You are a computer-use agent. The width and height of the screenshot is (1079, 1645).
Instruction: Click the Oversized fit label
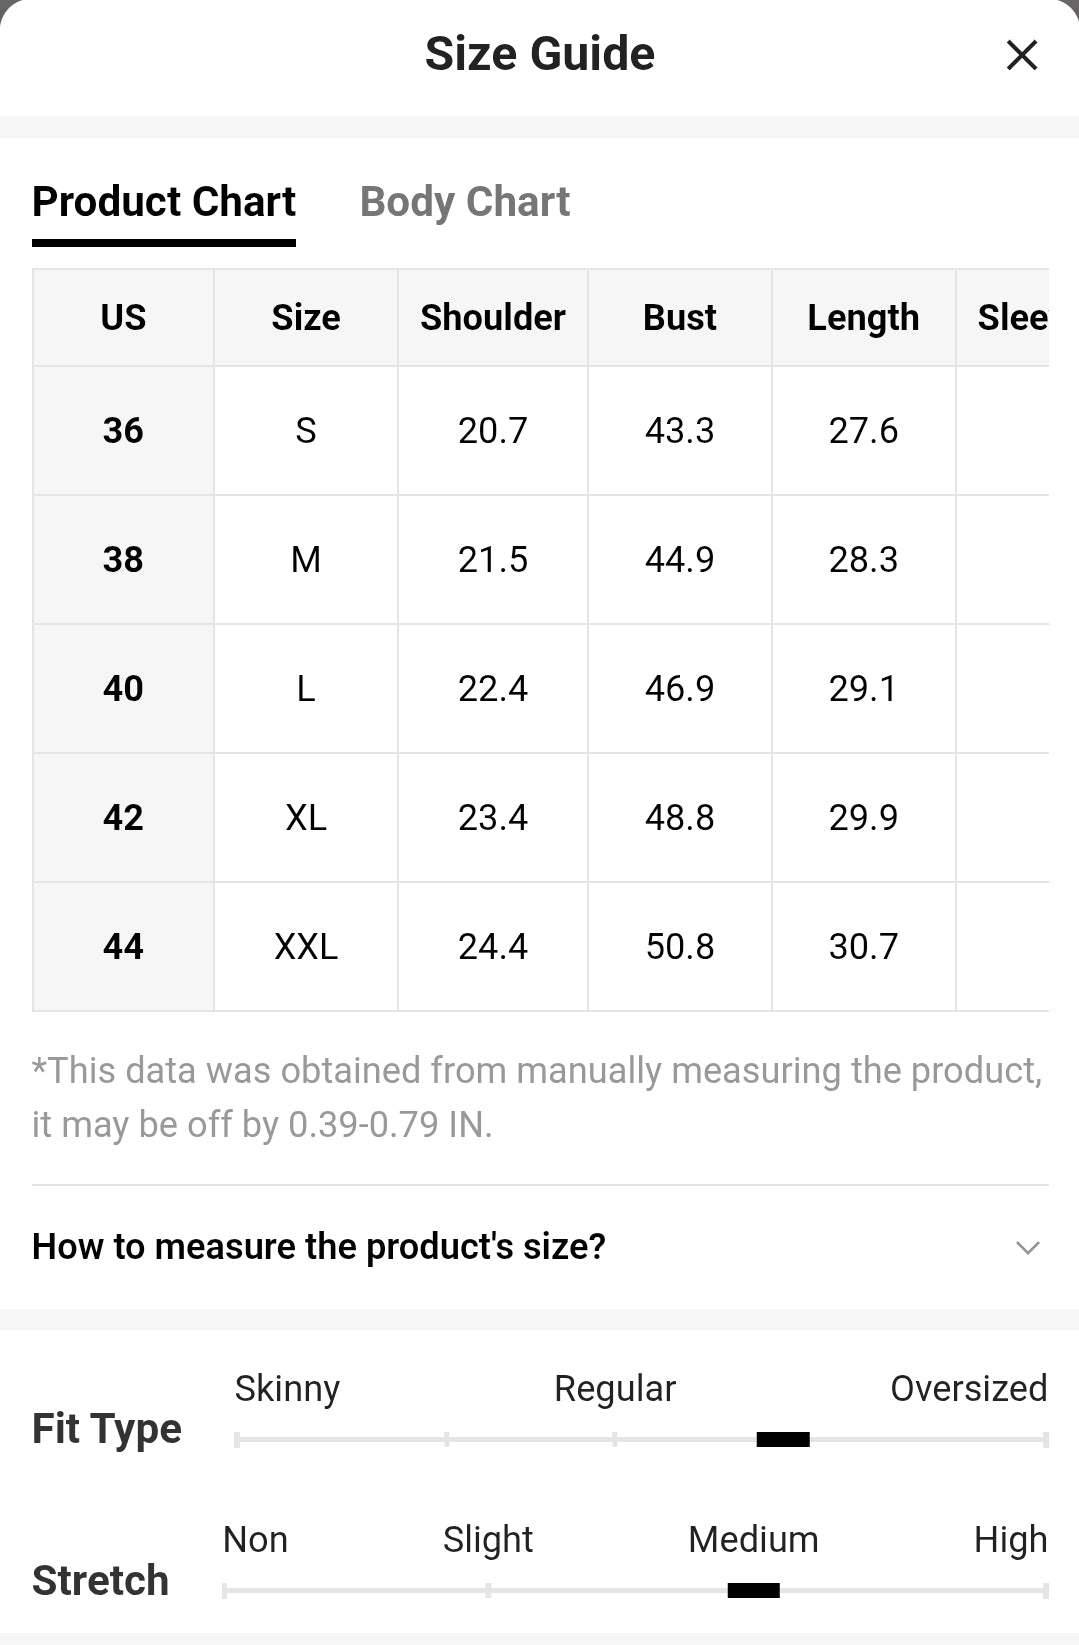pyautogui.click(x=968, y=1388)
